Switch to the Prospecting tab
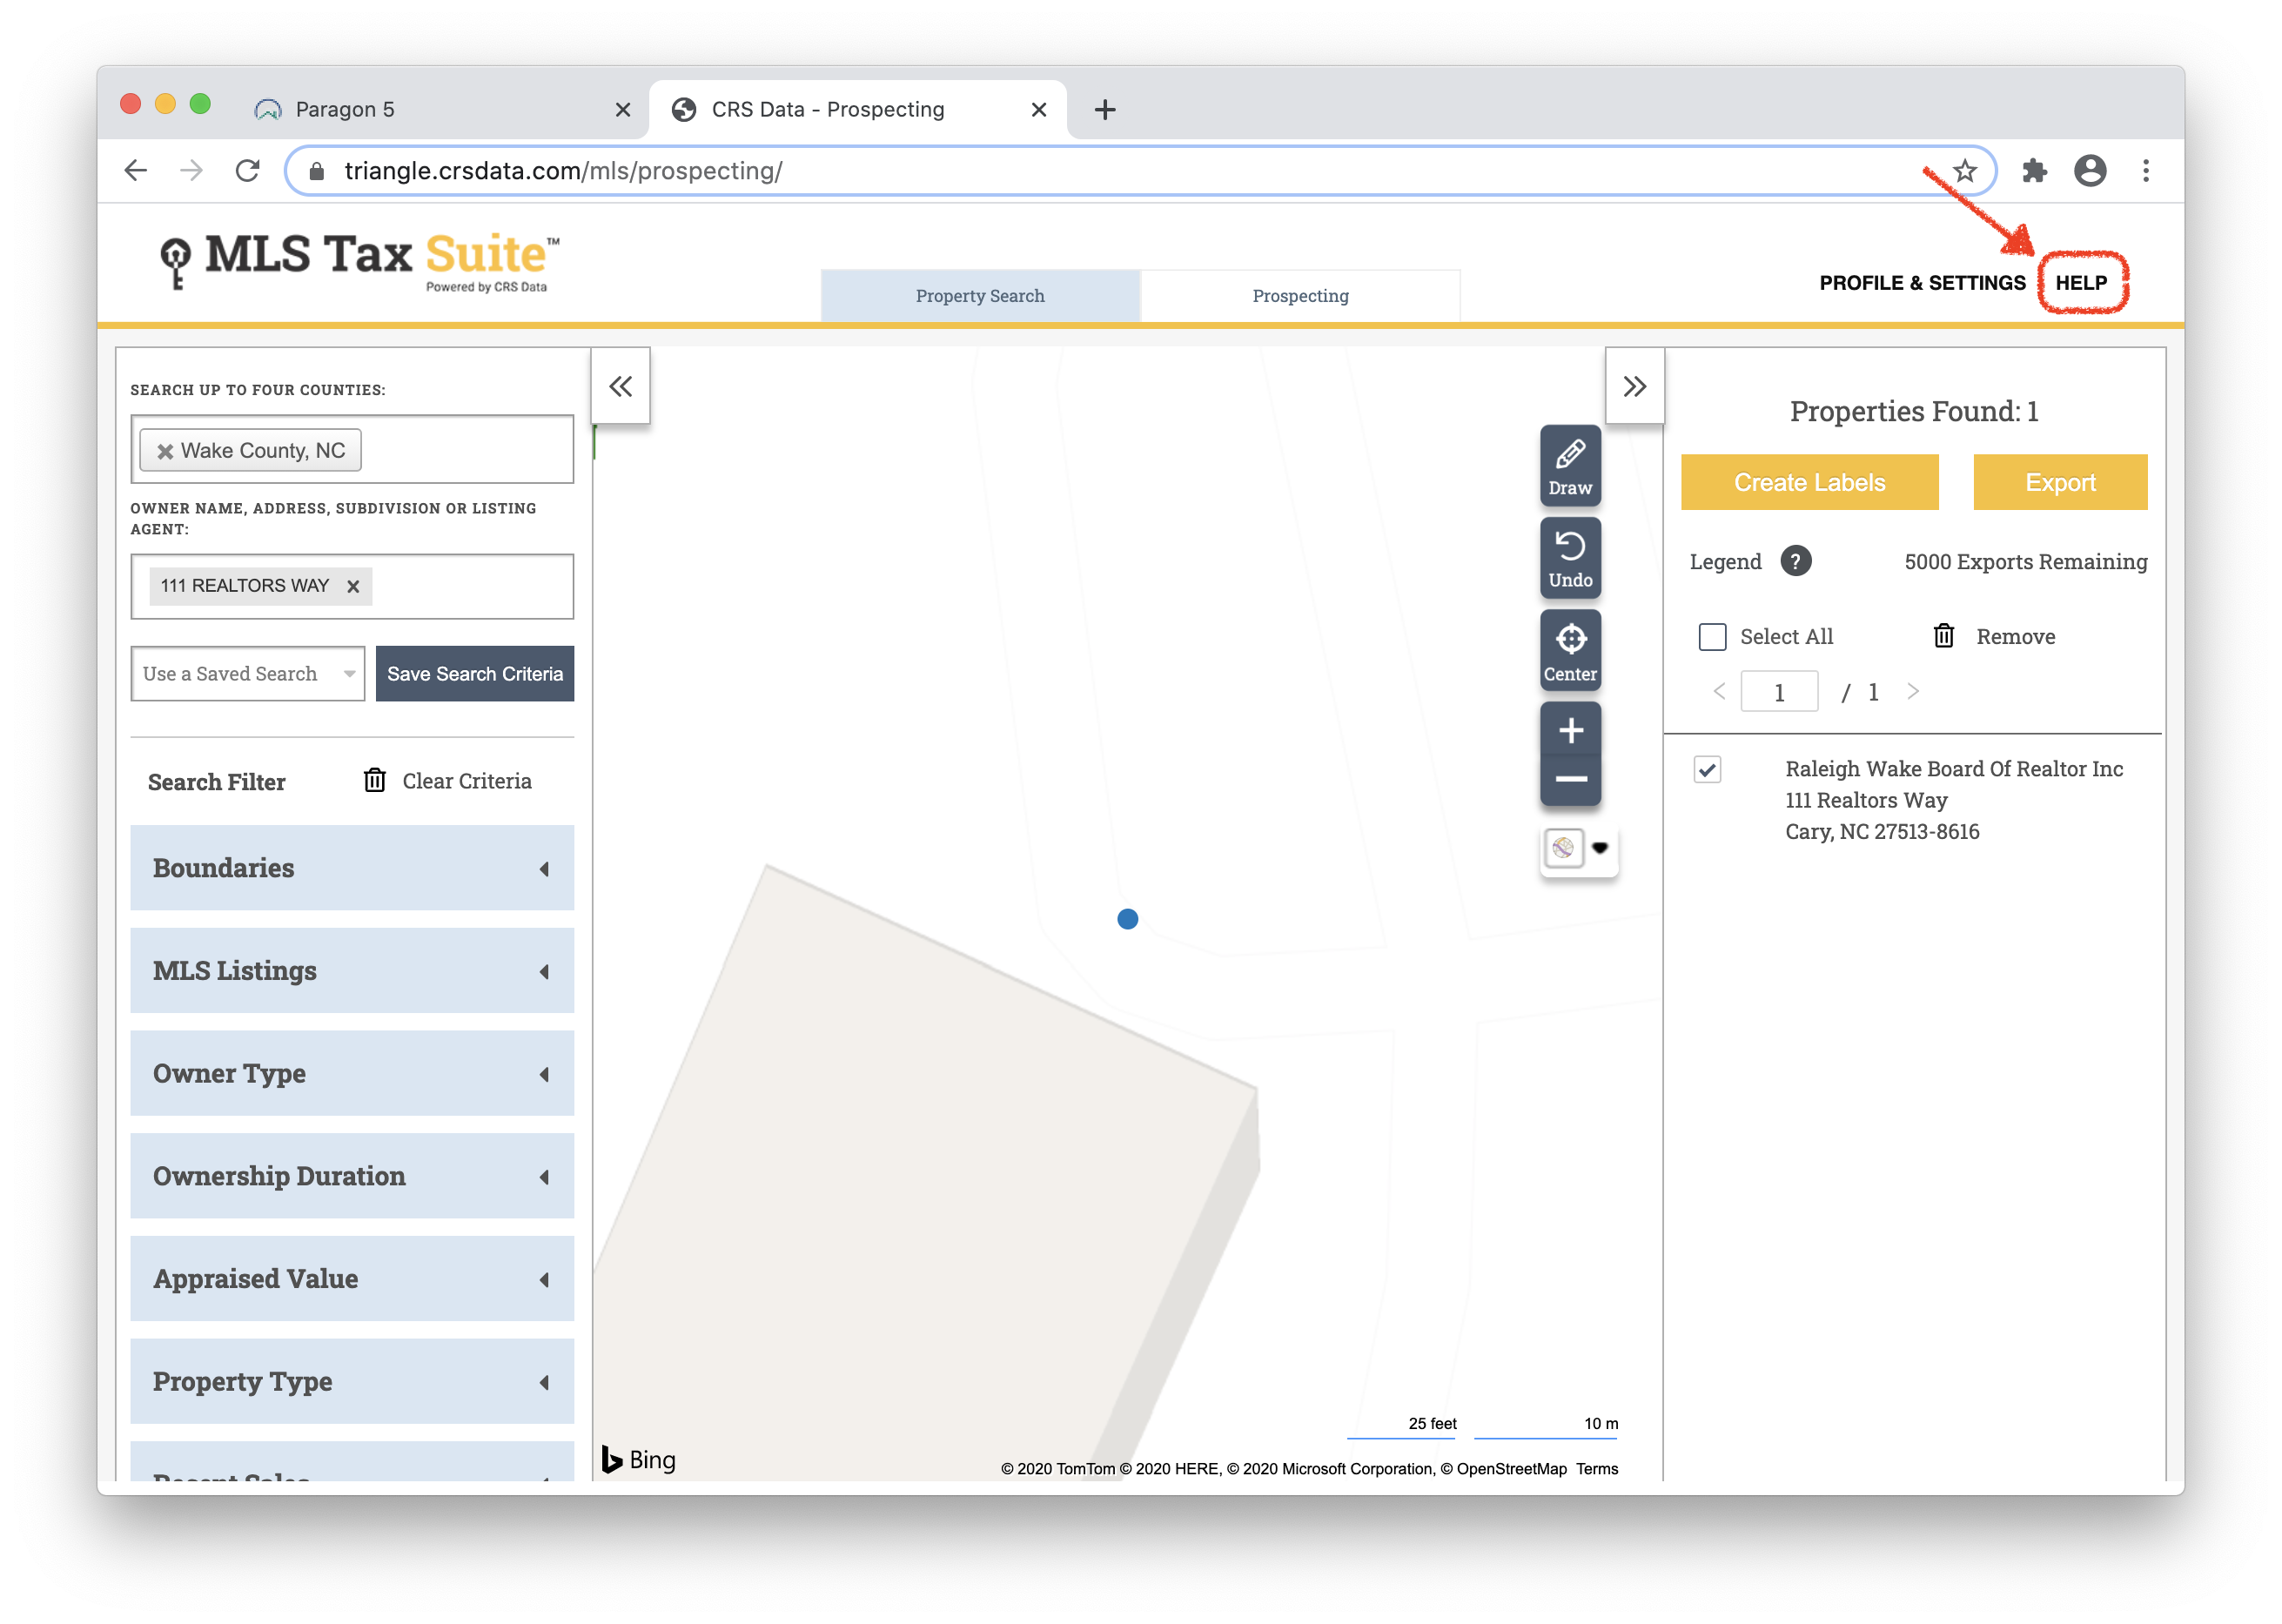The height and width of the screenshot is (1624, 2282). pos(1300,295)
